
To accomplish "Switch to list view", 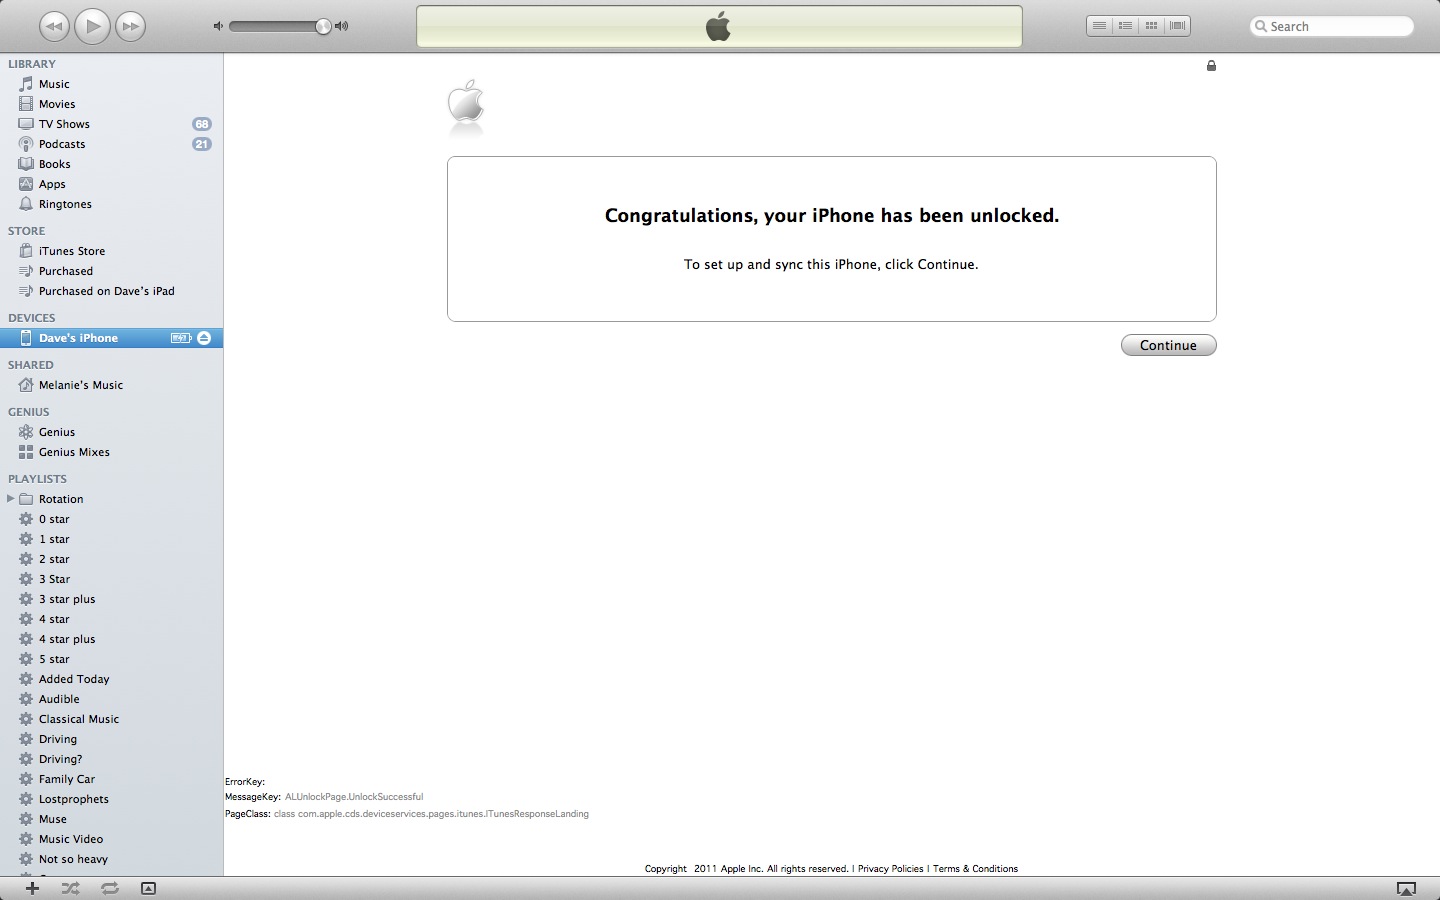I will tap(1099, 26).
